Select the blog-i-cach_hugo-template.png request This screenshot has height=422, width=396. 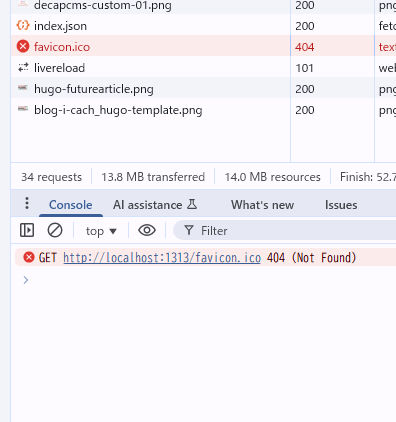click(x=150, y=110)
